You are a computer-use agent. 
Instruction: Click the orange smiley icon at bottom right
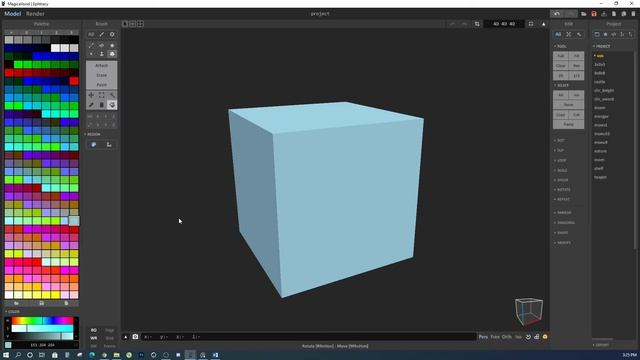pos(545,337)
